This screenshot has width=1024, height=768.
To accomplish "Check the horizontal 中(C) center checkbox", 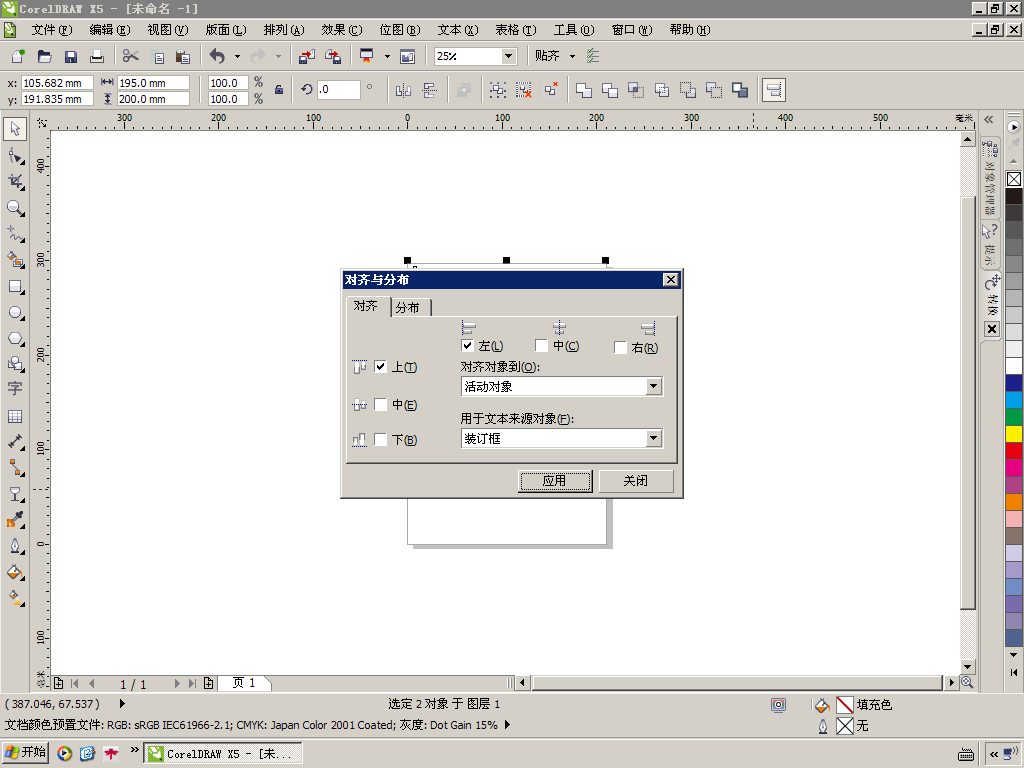I will tap(541, 345).
